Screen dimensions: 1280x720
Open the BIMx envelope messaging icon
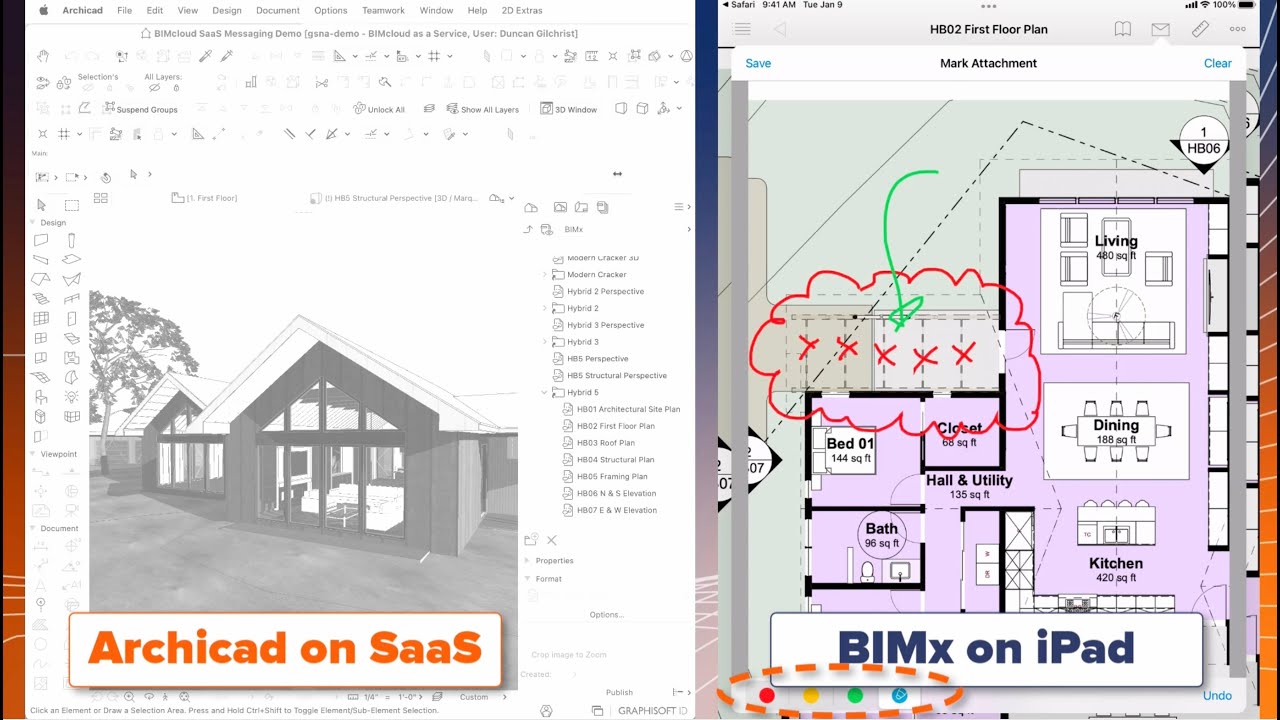tap(1160, 29)
